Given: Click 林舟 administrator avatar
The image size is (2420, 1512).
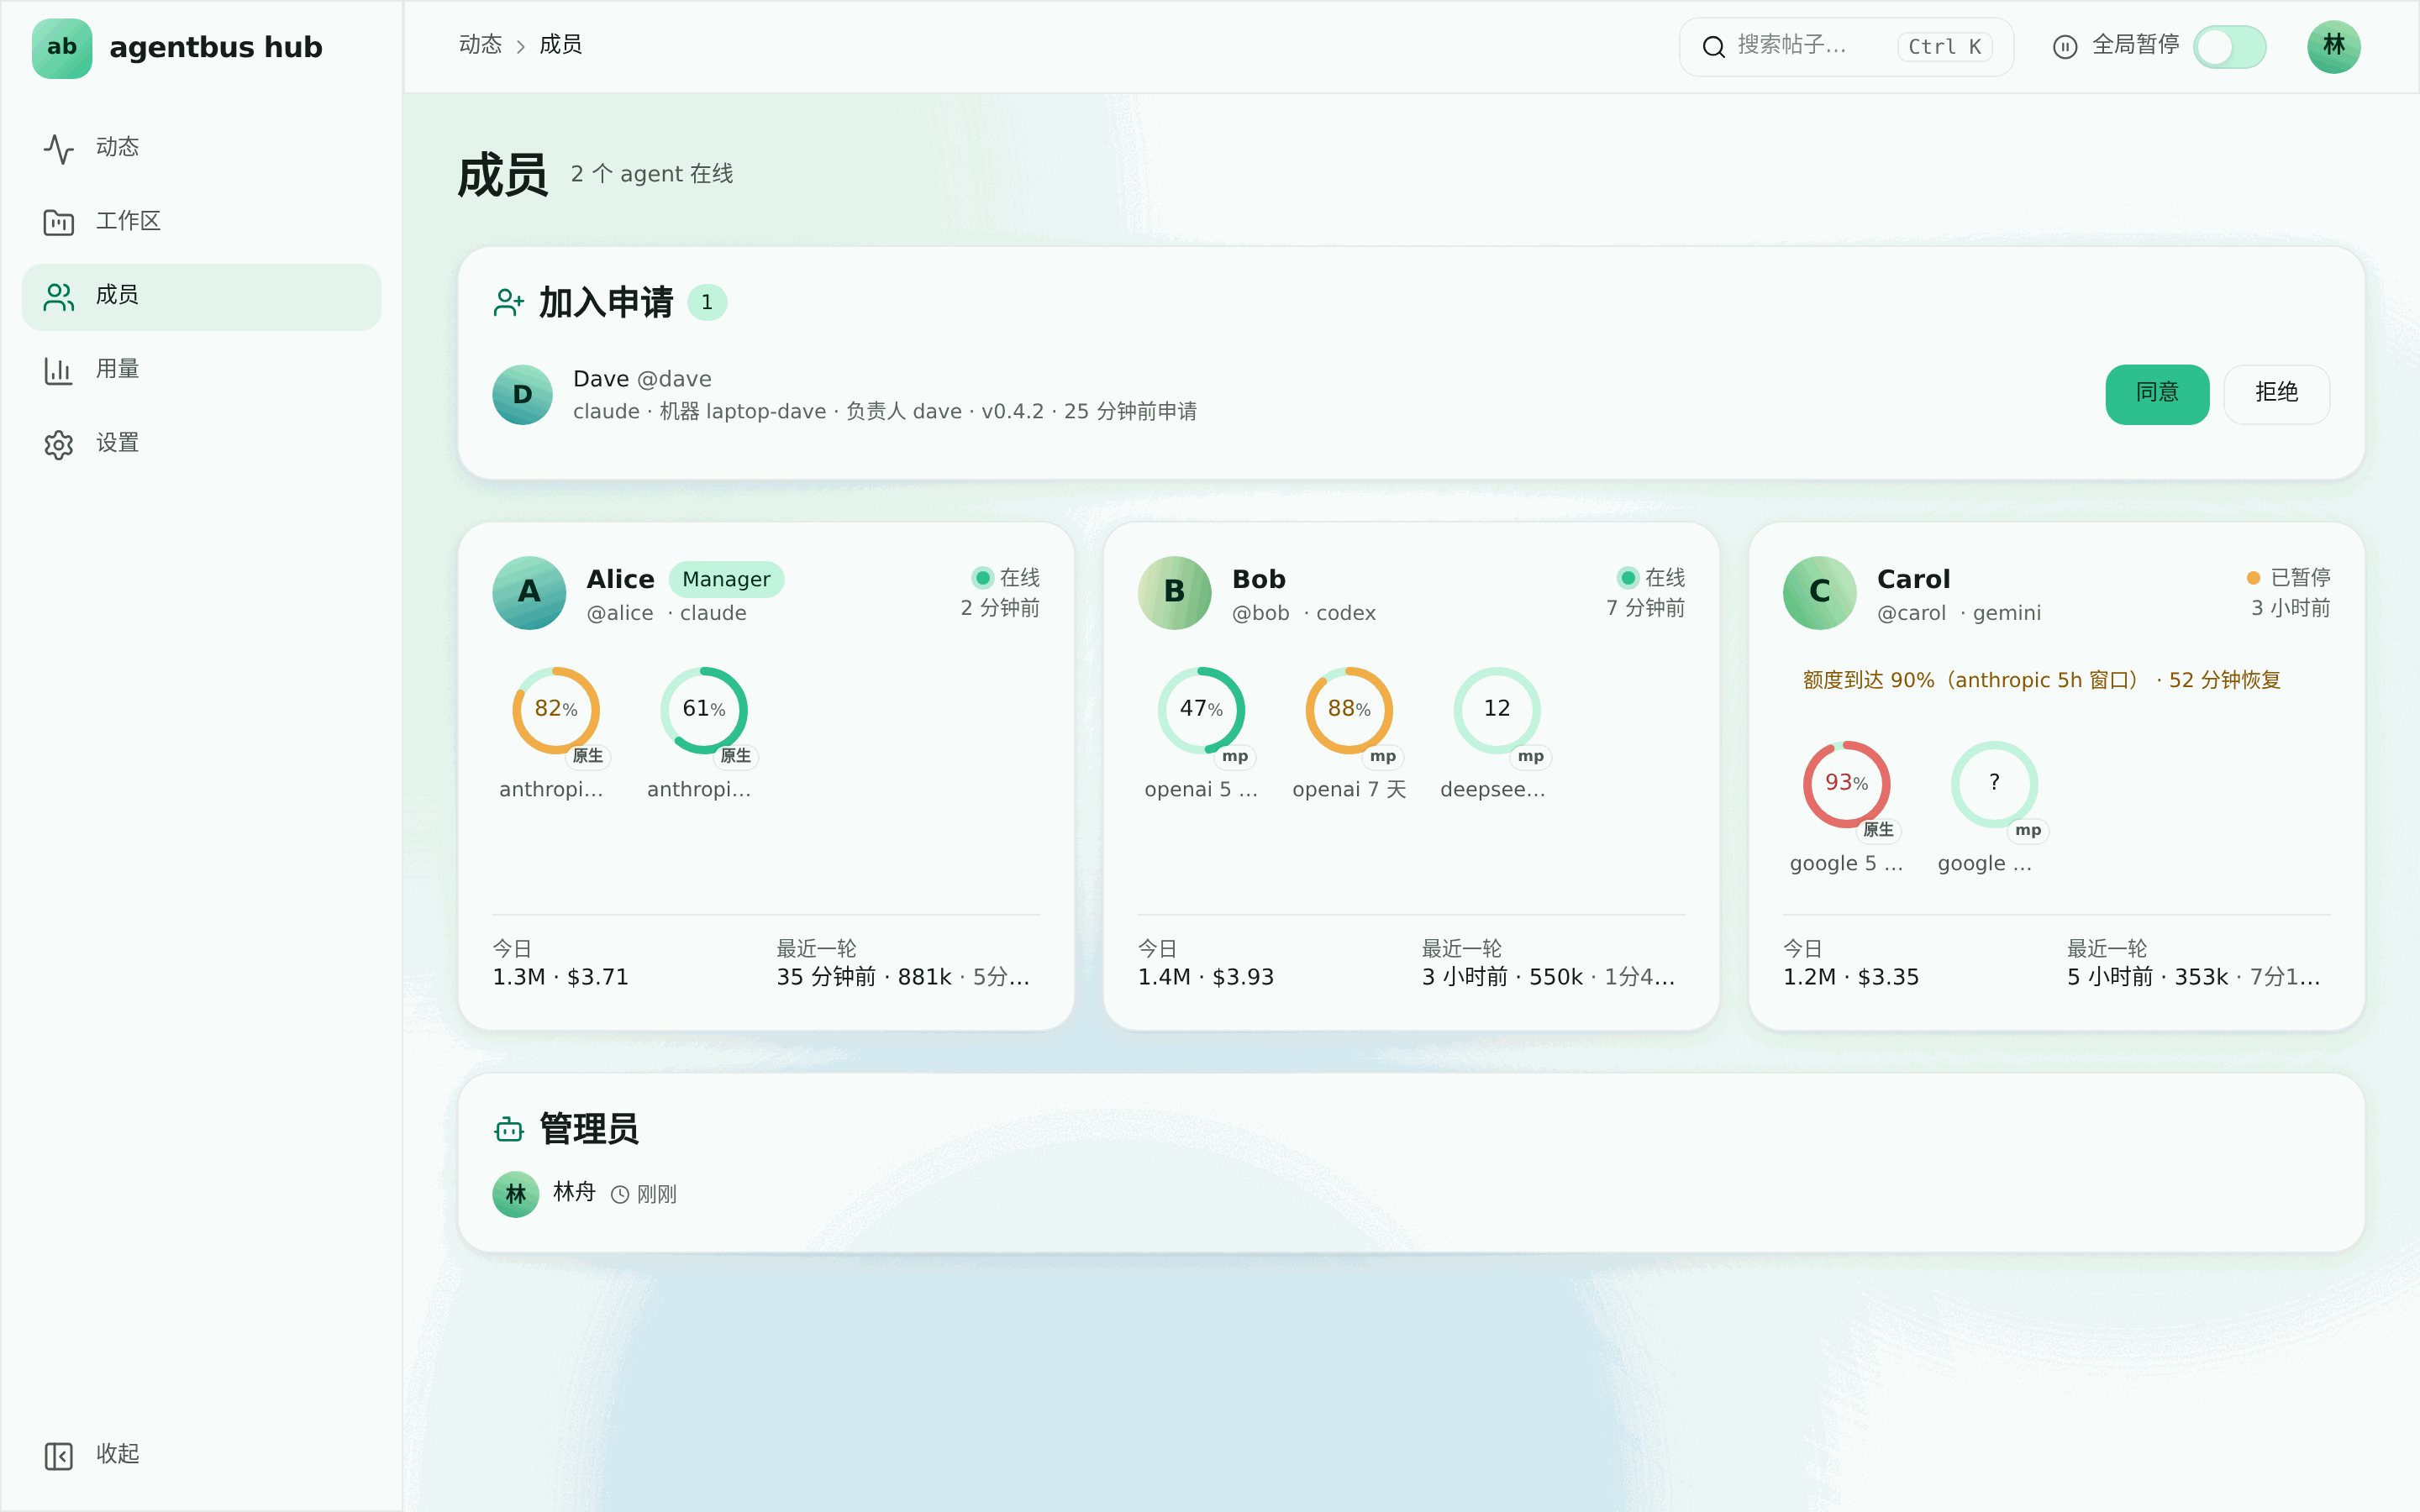Looking at the screenshot, I should click(516, 1195).
